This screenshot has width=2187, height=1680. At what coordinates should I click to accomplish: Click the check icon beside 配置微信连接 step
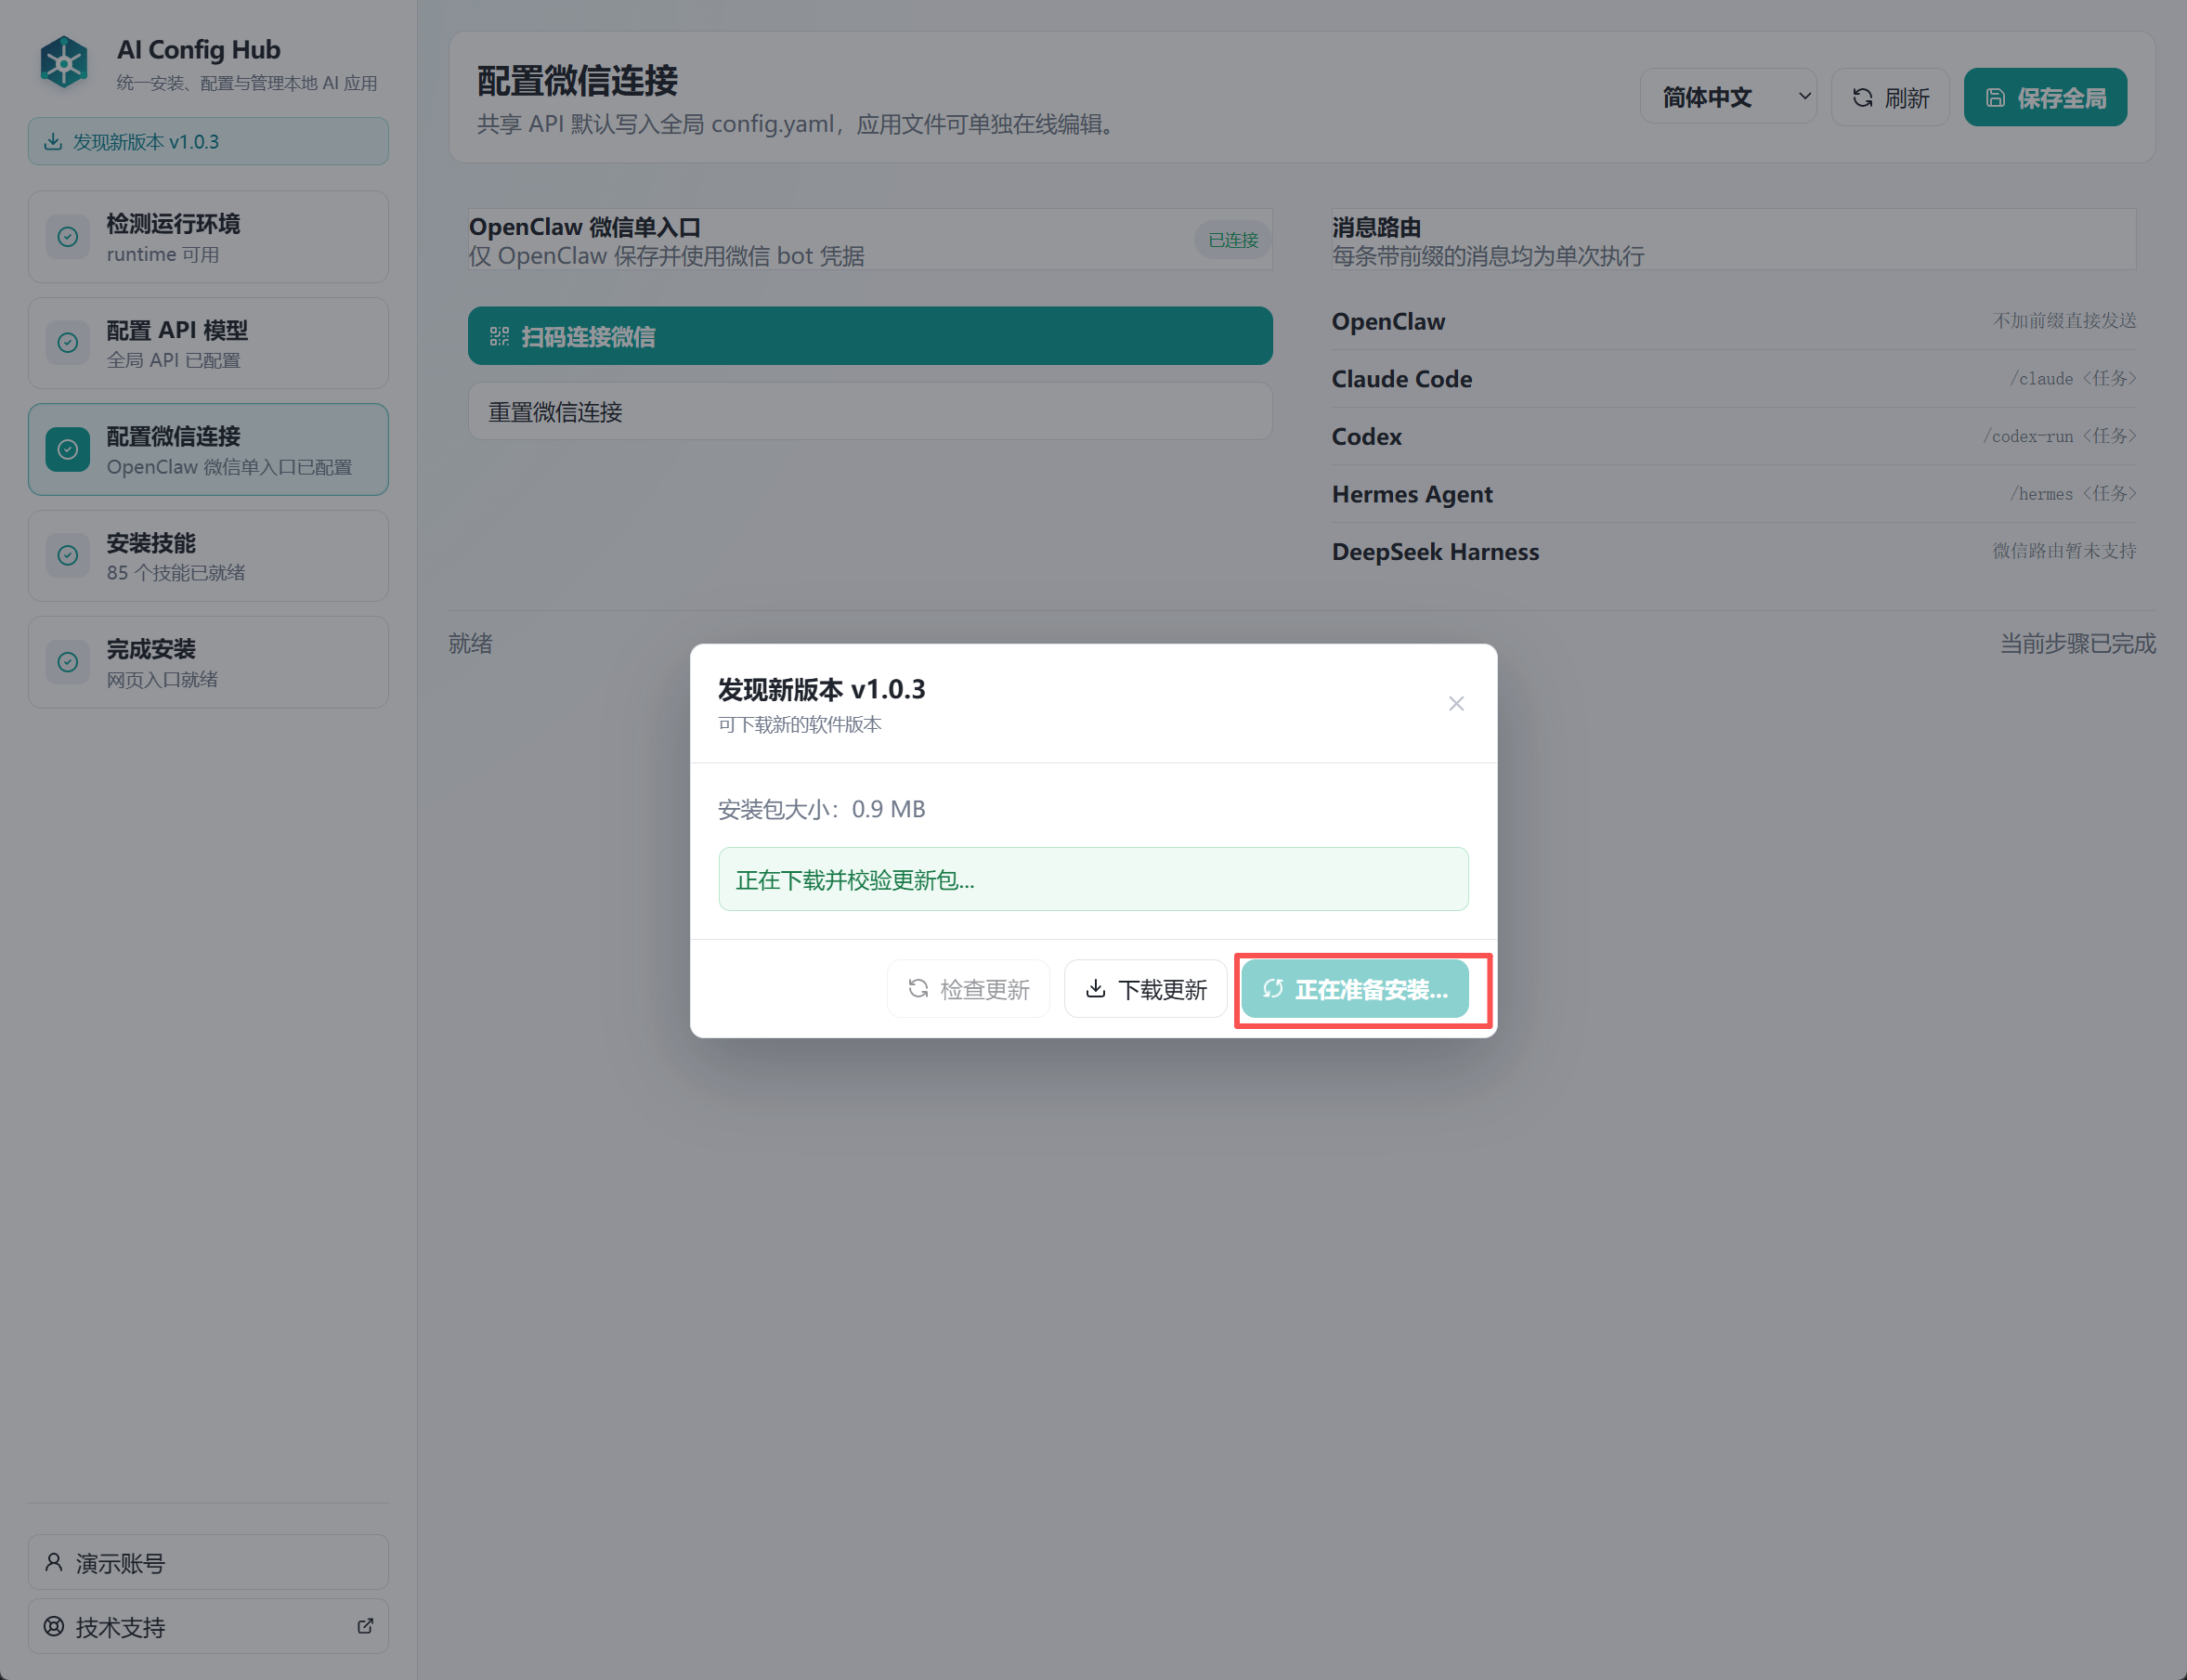(68, 450)
